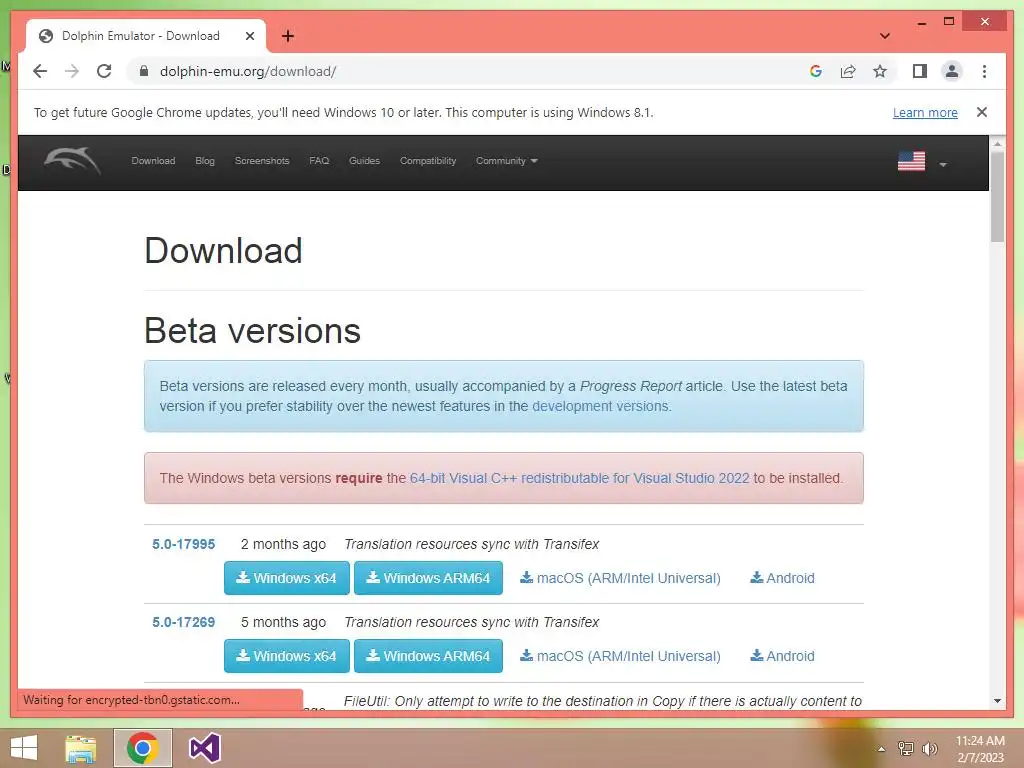The image size is (1024, 768).
Task: Download Windows x64 for 5.0-17269
Action: click(287, 656)
